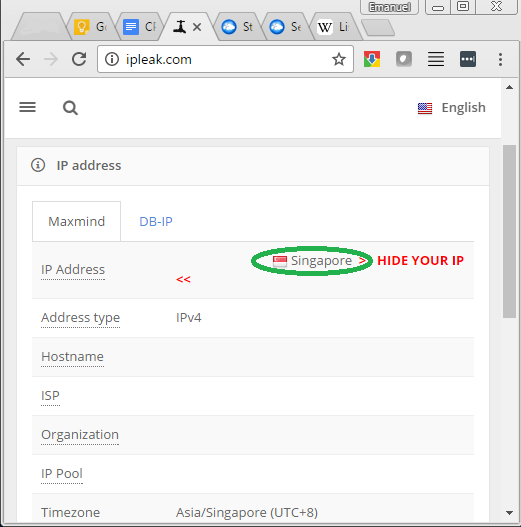This screenshot has height=527, width=521.
Task: Open the colorful download extension icon
Action: [x=372, y=59]
